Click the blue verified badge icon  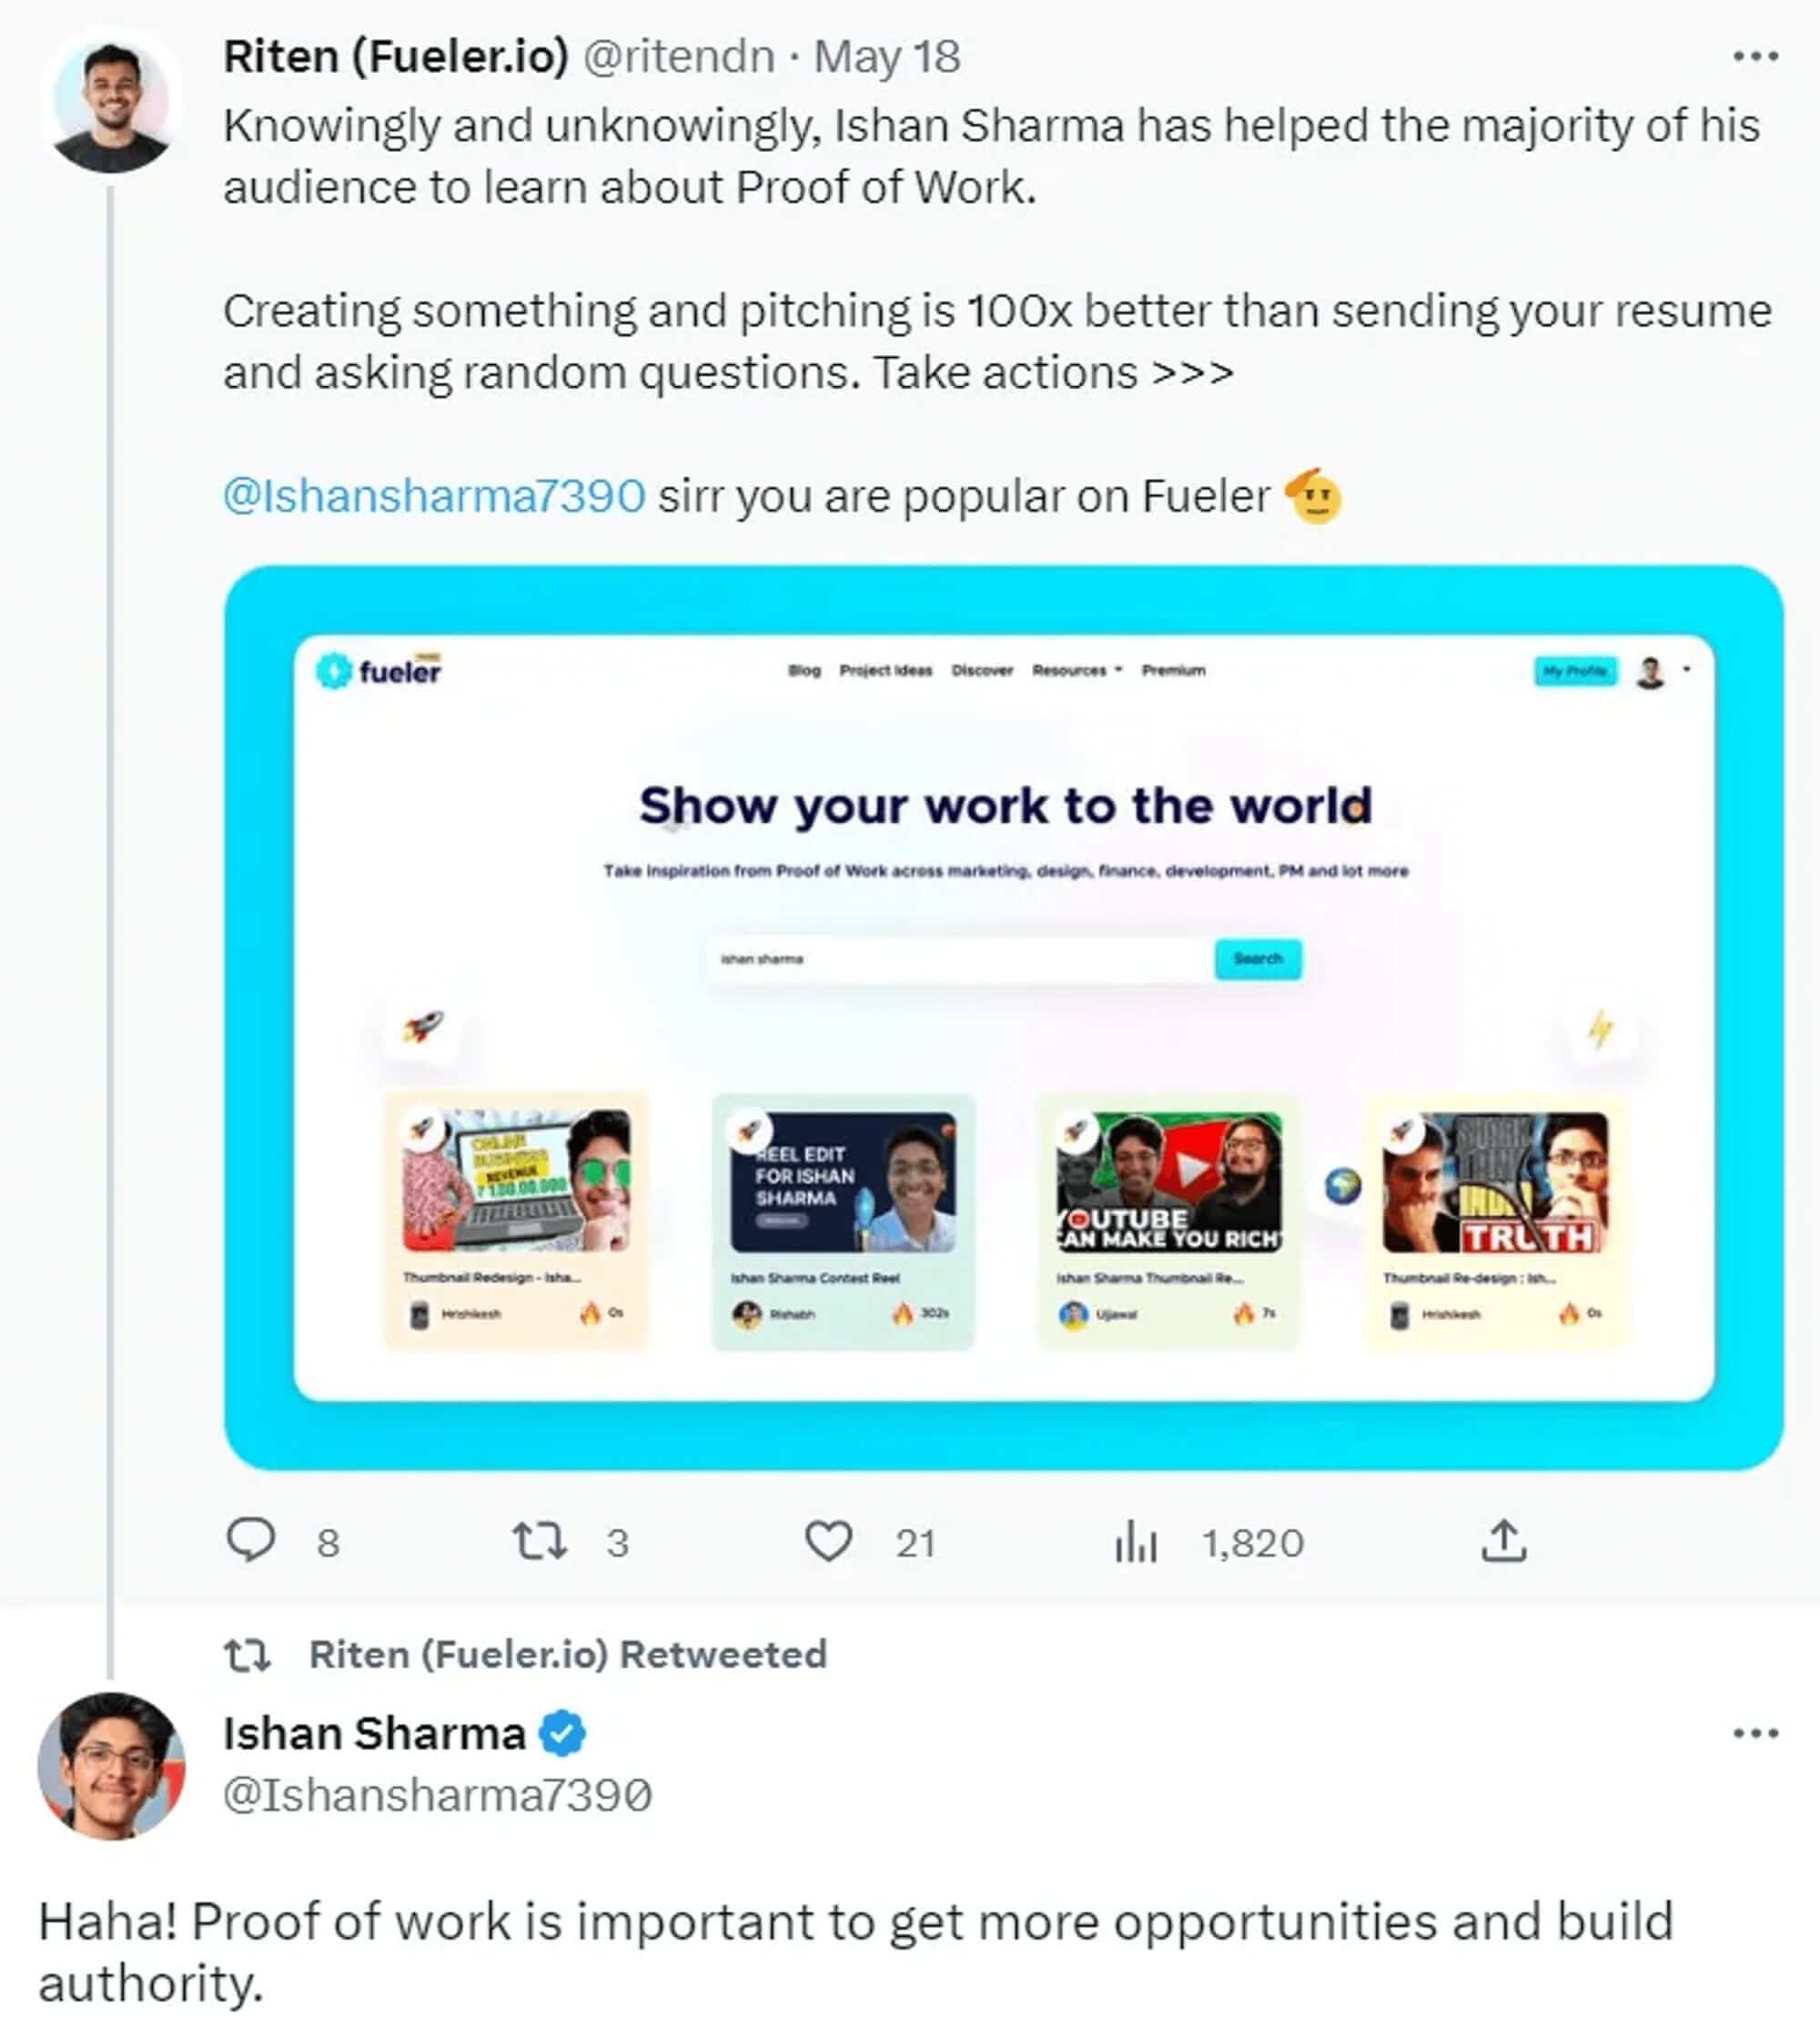pyautogui.click(x=563, y=1733)
